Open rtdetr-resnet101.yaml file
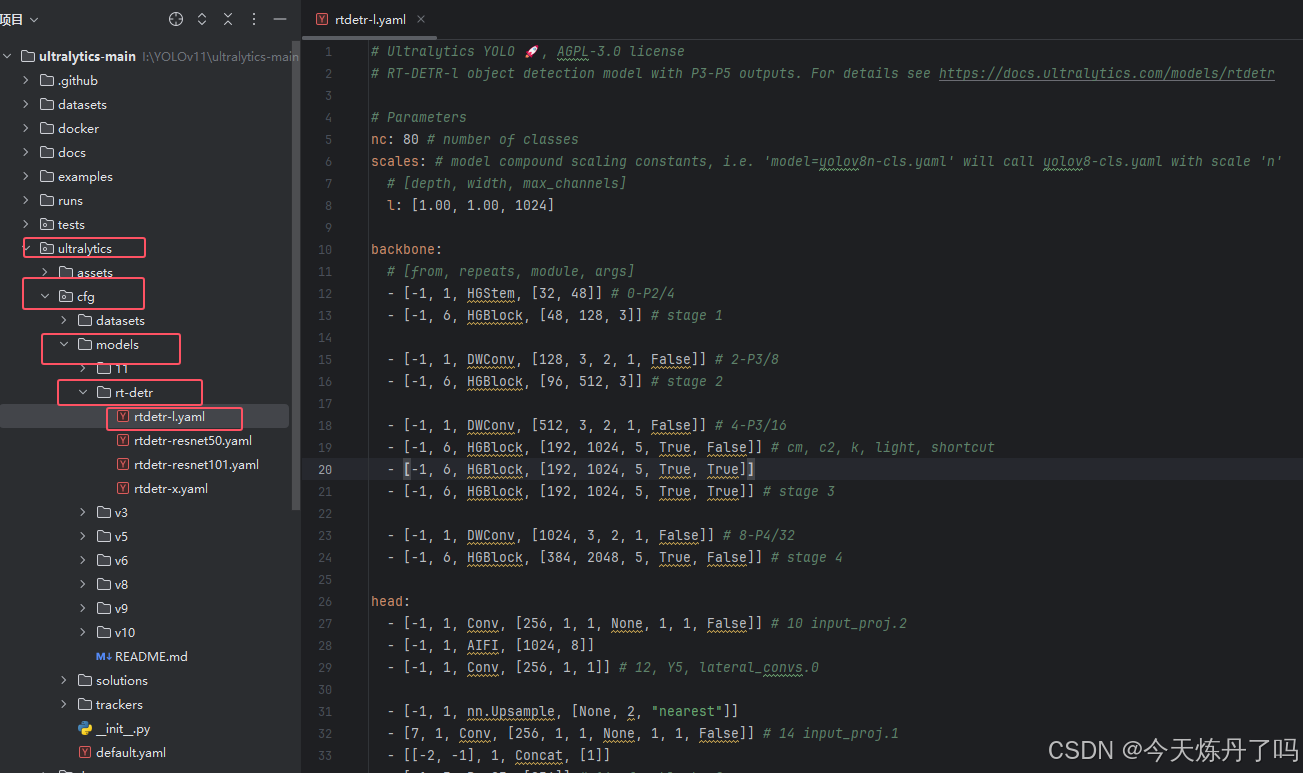This screenshot has height=773, width=1303. click(196, 464)
